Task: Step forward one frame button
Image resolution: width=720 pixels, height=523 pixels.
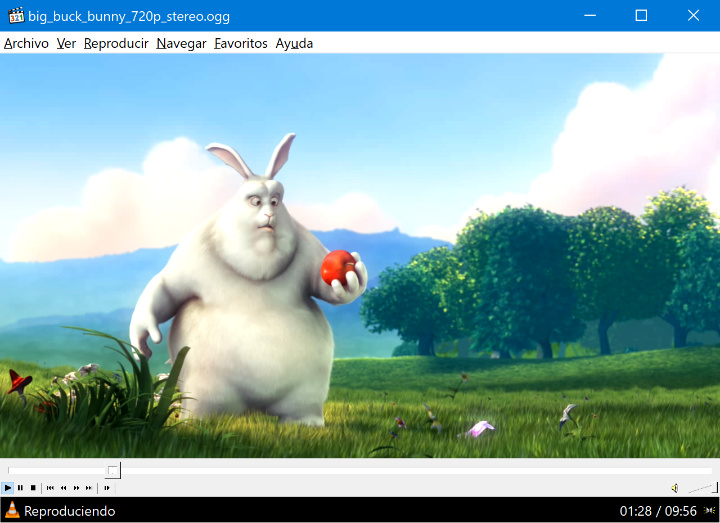Action: [x=107, y=488]
